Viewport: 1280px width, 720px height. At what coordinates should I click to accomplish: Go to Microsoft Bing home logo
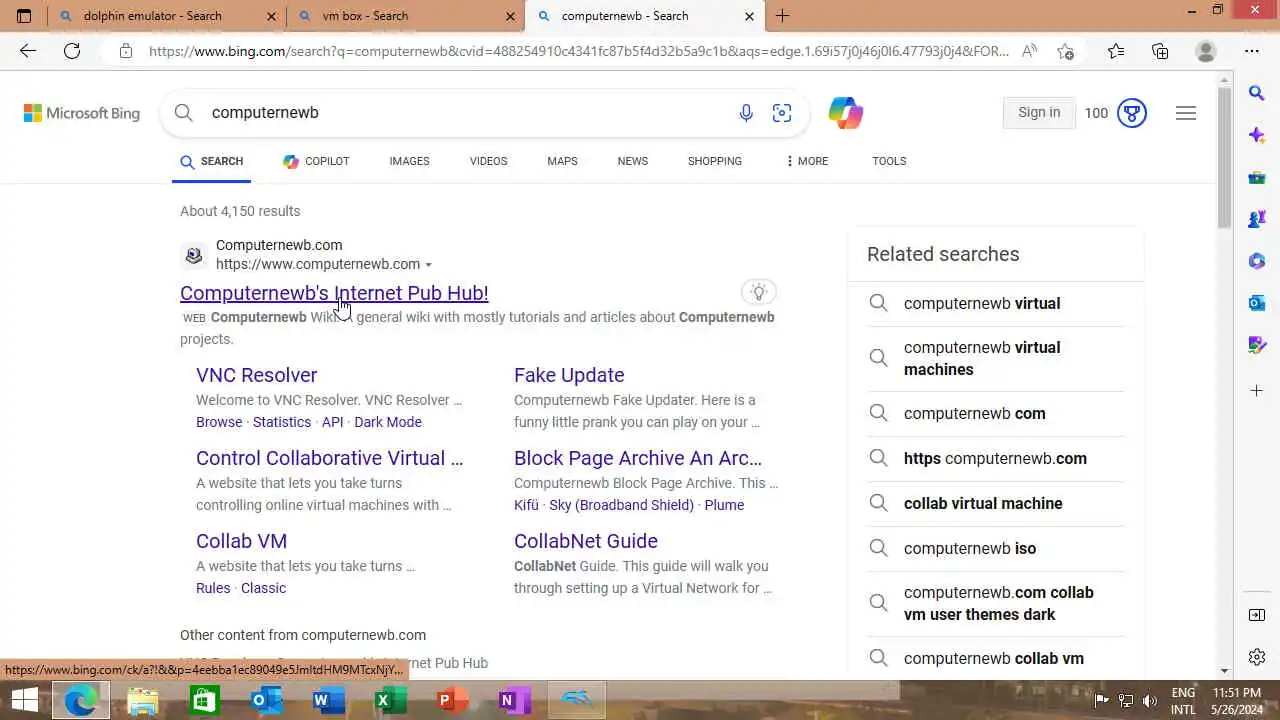(82, 113)
